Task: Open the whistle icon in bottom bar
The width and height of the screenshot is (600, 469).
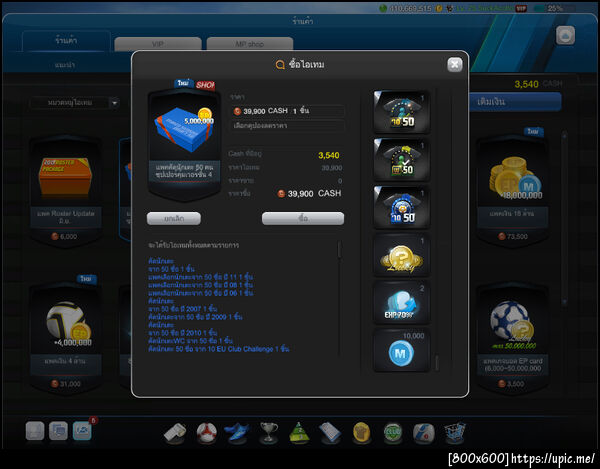Action: pyautogui.click(x=176, y=433)
